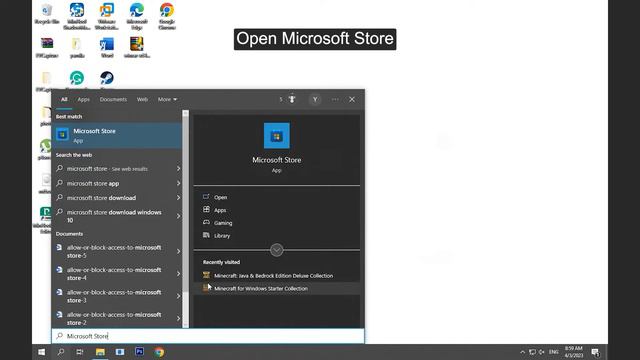640x360 pixels.
Task: Expand the arrow for document store-3
Action: click(178, 296)
